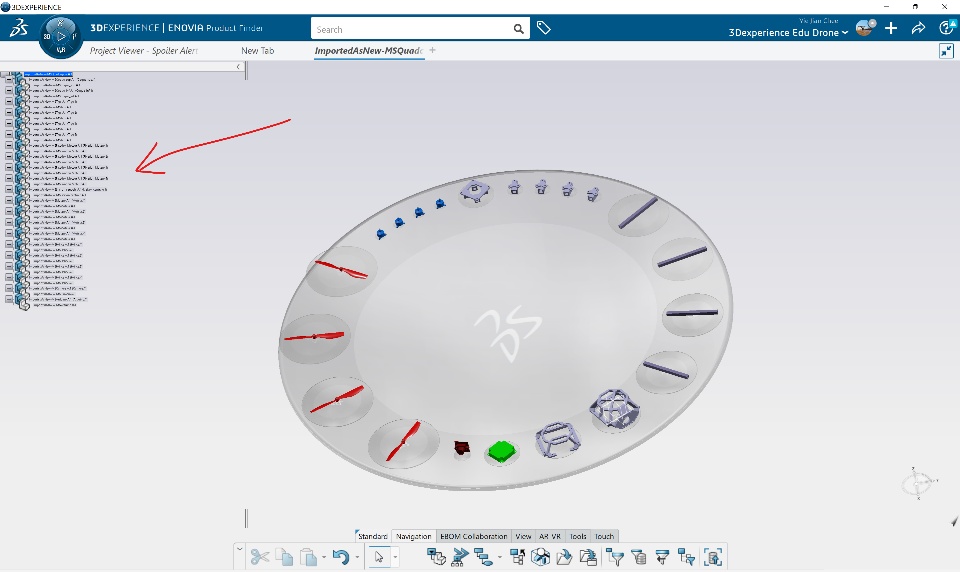The image size is (960, 572).
Task: Click the tree-with-arrow expand icon
Action: pyautogui.click(x=517, y=557)
